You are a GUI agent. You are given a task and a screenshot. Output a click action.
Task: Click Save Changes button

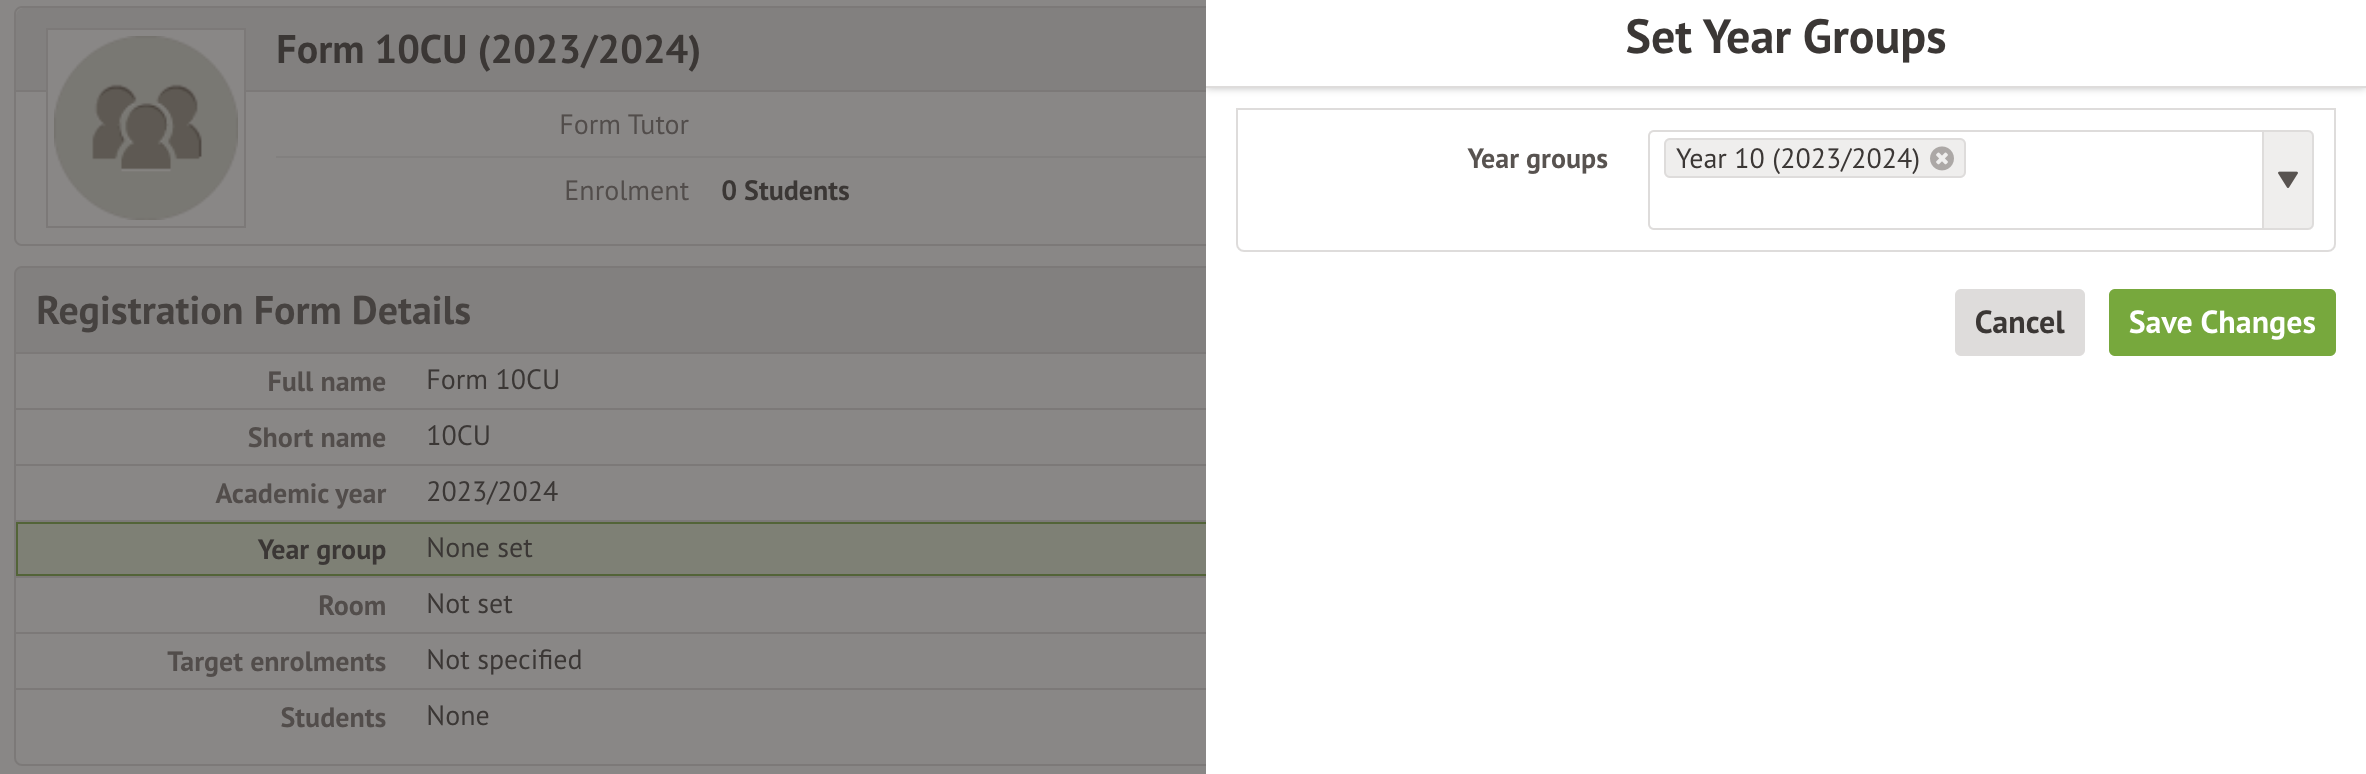pos(2221,323)
